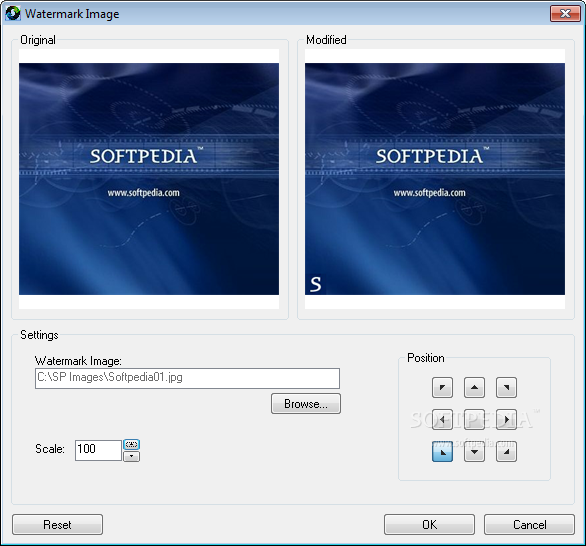This screenshot has height=546, width=586.
Task: Click the Watermark Image path field
Action: pos(187,378)
